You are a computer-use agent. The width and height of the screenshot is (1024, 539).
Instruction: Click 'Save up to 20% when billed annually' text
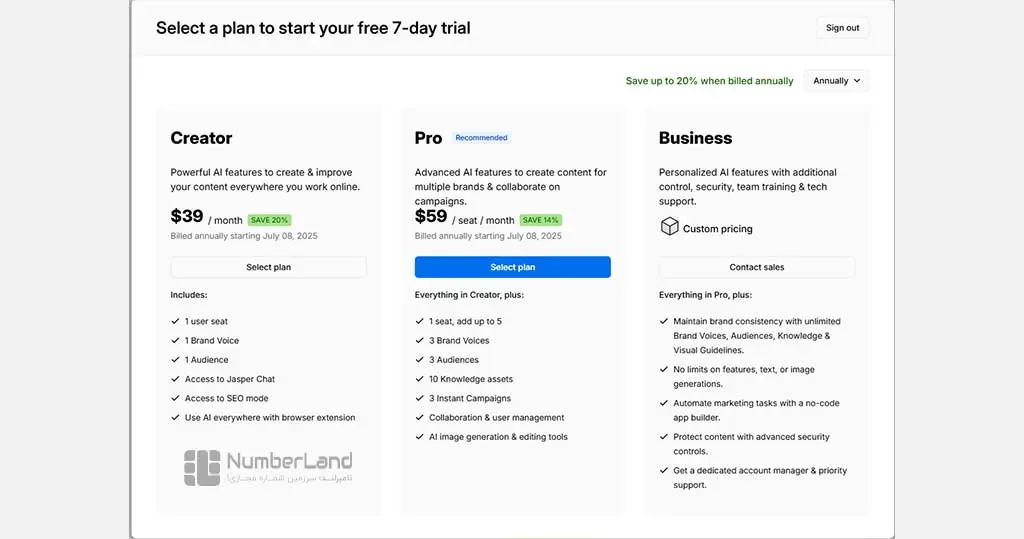pyautogui.click(x=709, y=81)
